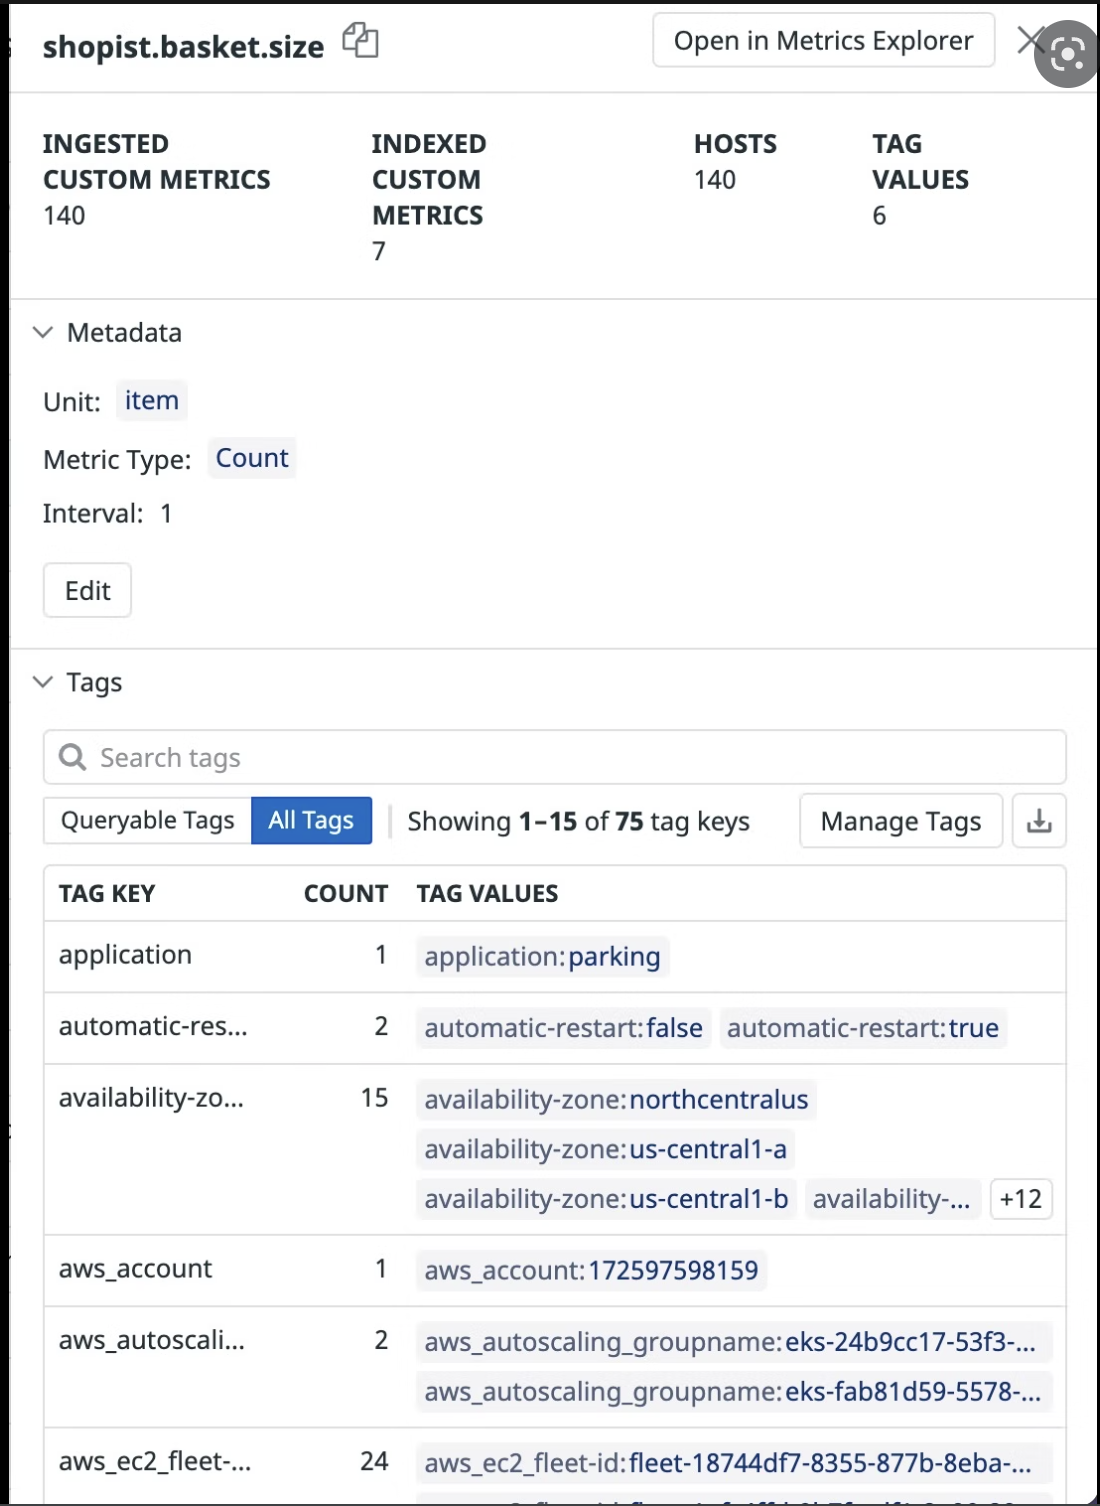This screenshot has height=1506, width=1100.
Task: Expand the +12 hidden availability-zone values
Action: point(1020,1199)
